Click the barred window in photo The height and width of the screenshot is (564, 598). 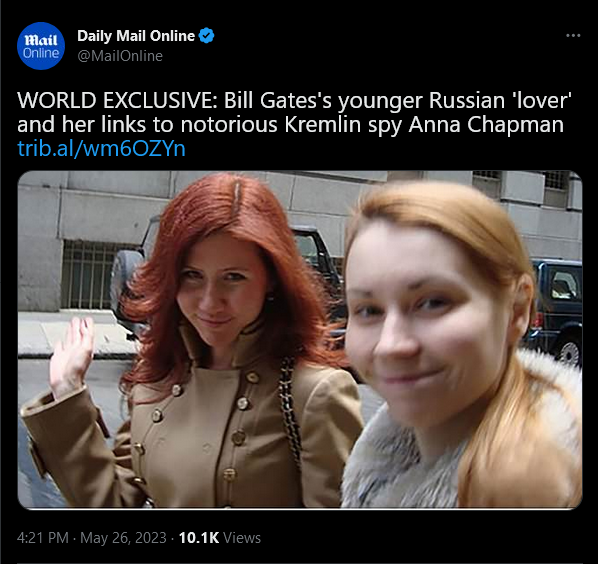pyautogui.click(x=86, y=273)
